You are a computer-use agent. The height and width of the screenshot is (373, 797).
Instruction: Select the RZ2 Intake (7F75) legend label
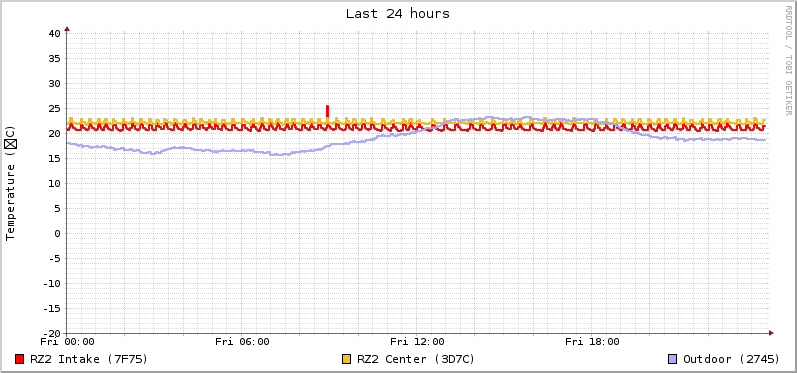[89, 359]
